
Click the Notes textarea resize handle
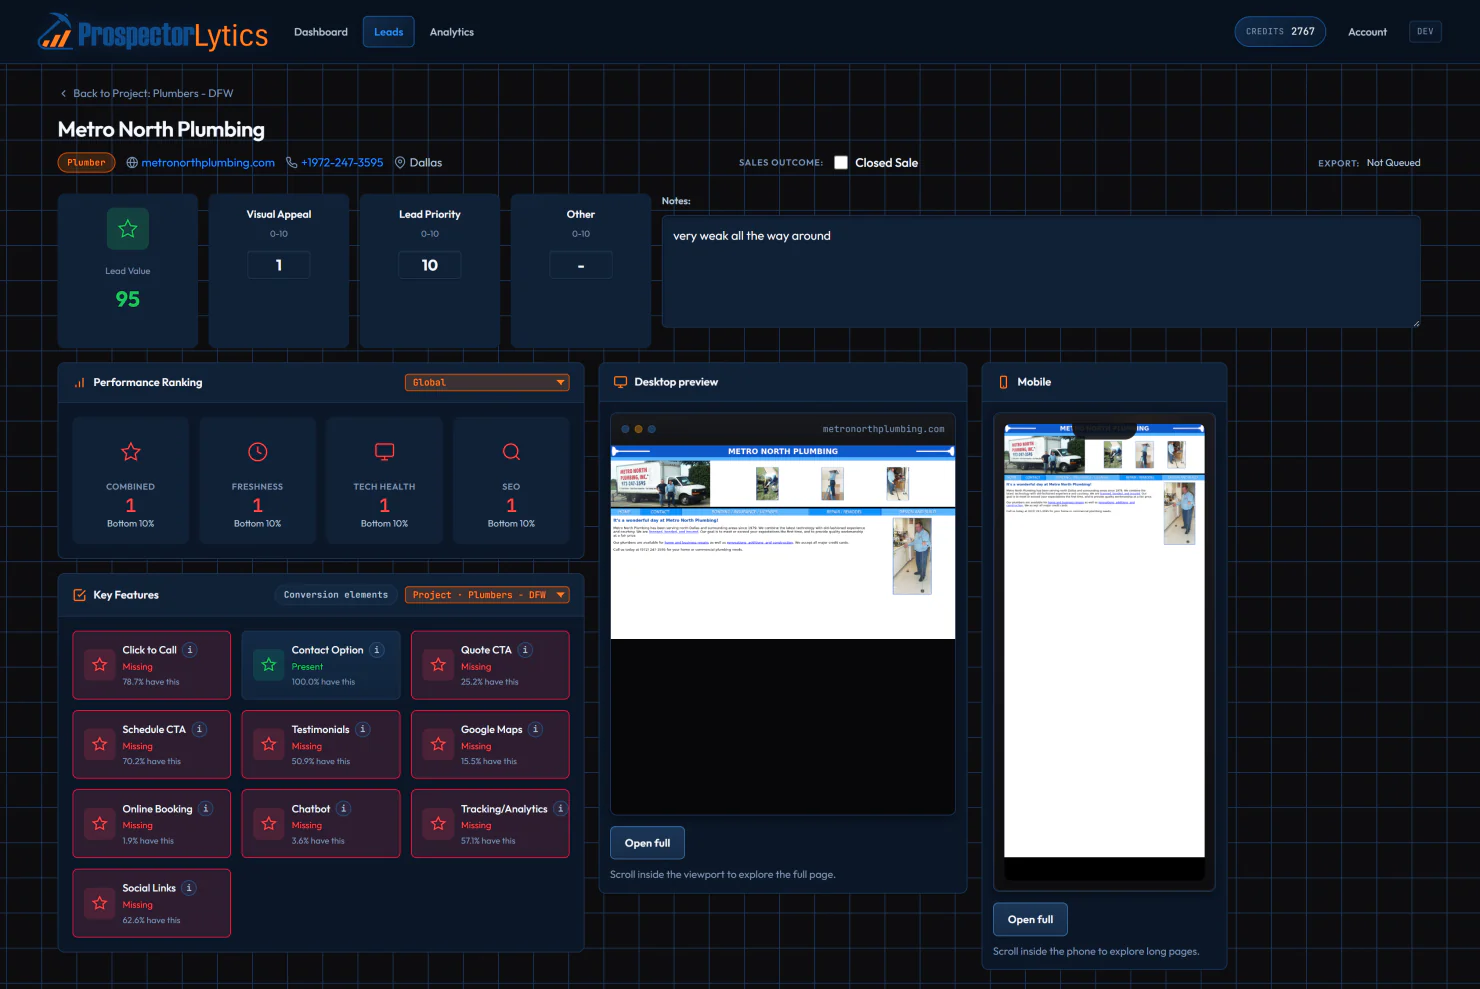click(1415, 323)
